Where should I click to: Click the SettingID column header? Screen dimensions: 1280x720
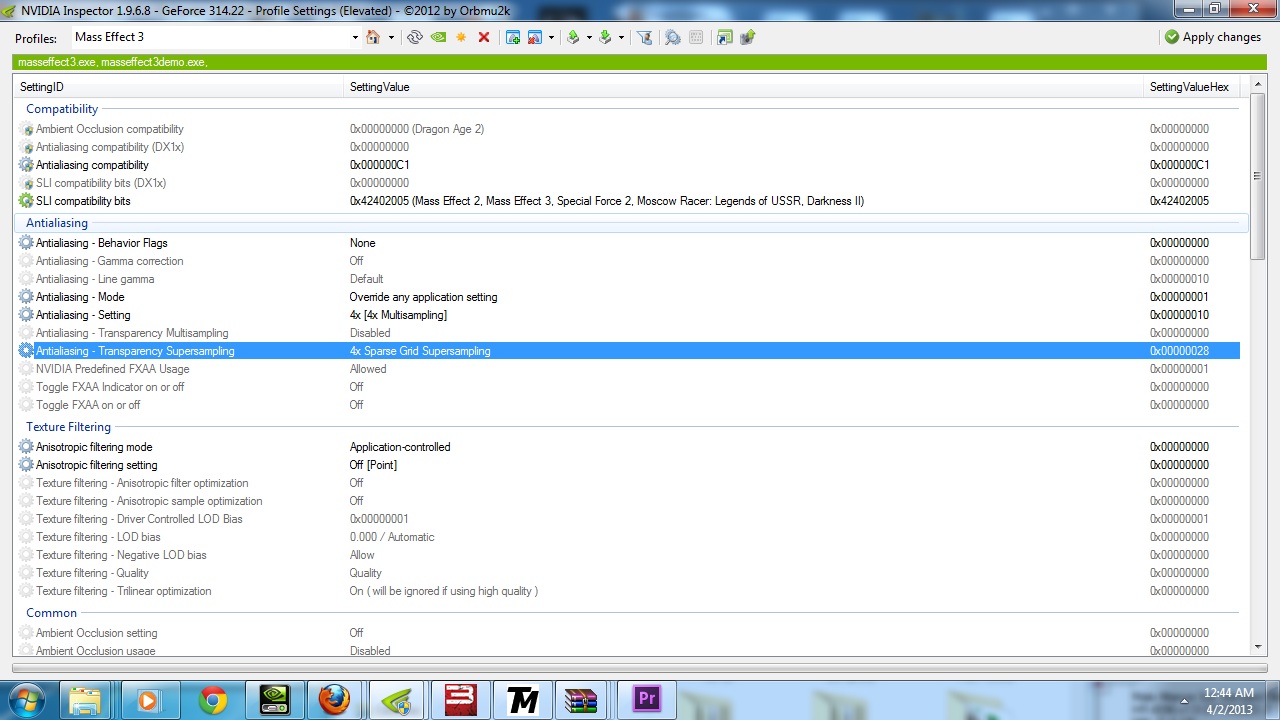179,87
